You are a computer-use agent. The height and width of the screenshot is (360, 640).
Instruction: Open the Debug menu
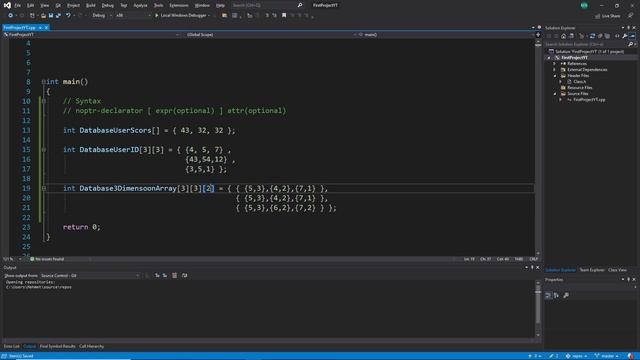[108, 5]
